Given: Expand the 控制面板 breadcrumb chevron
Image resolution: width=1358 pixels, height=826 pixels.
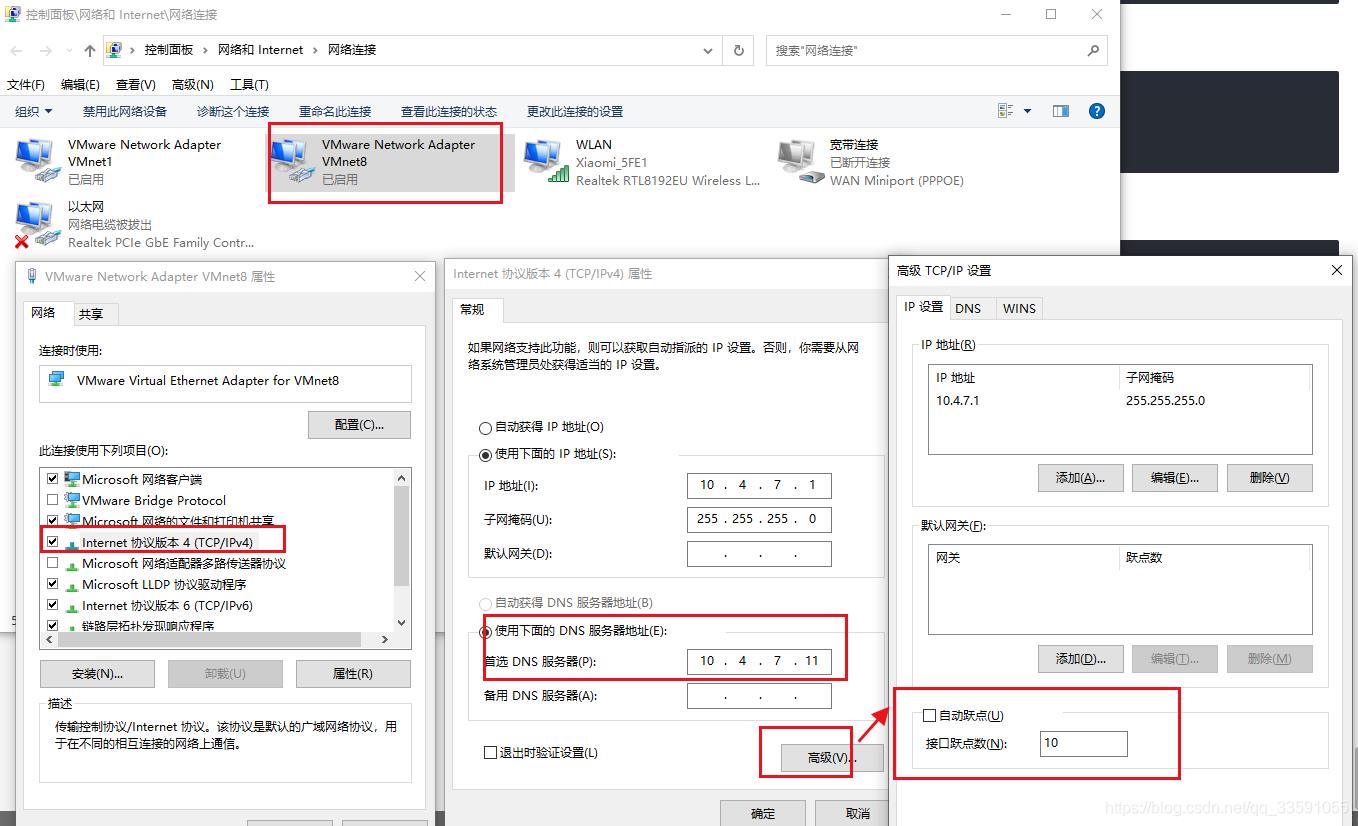Looking at the screenshot, I should (x=207, y=50).
